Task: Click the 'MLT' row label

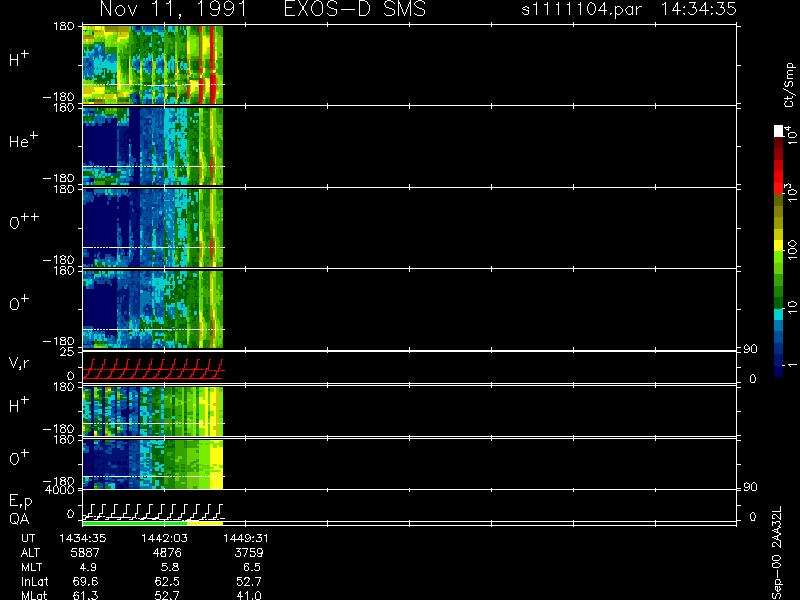Action: tap(31, 567)
